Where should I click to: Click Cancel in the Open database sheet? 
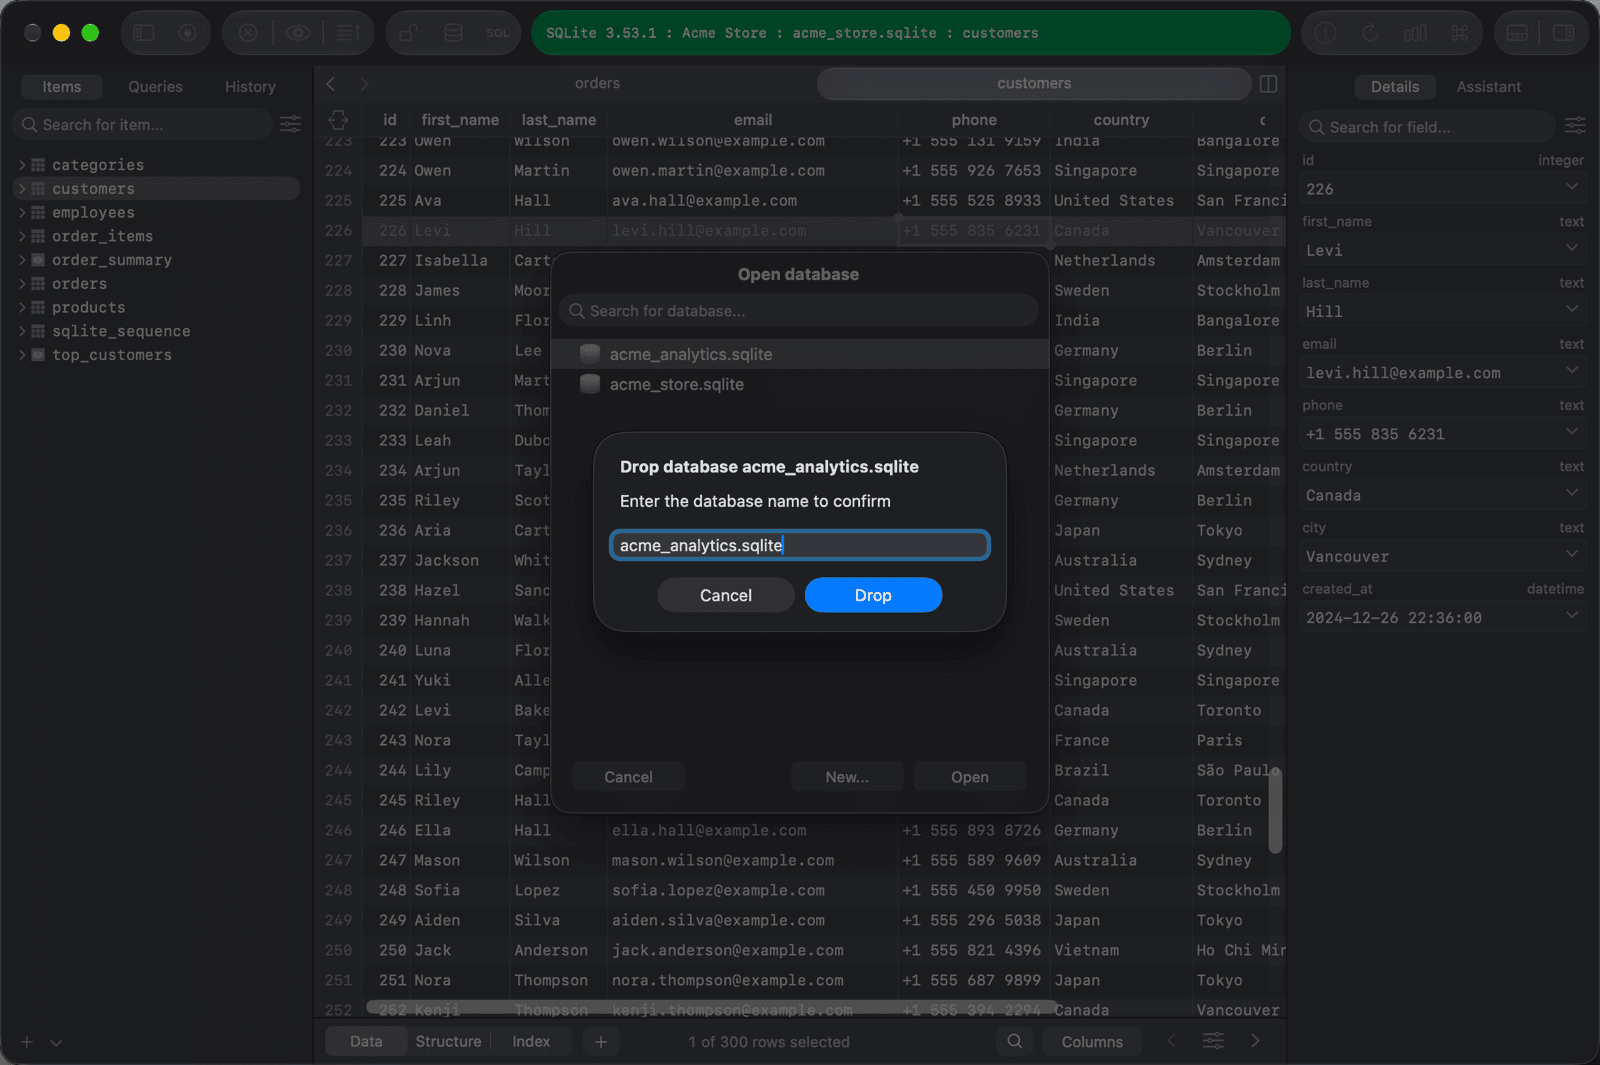628,777
